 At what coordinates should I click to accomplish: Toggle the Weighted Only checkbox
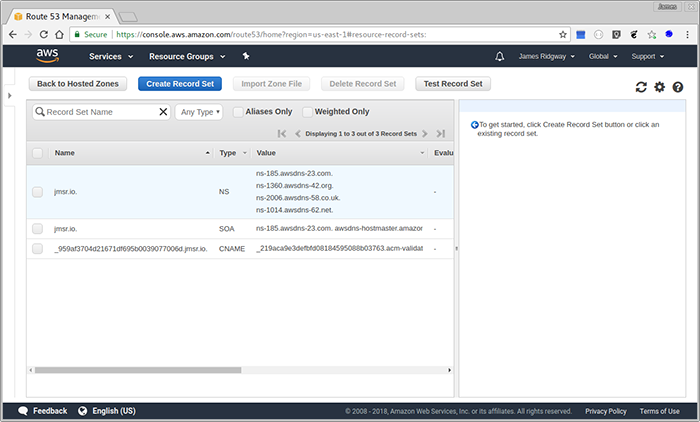(307, 112)
